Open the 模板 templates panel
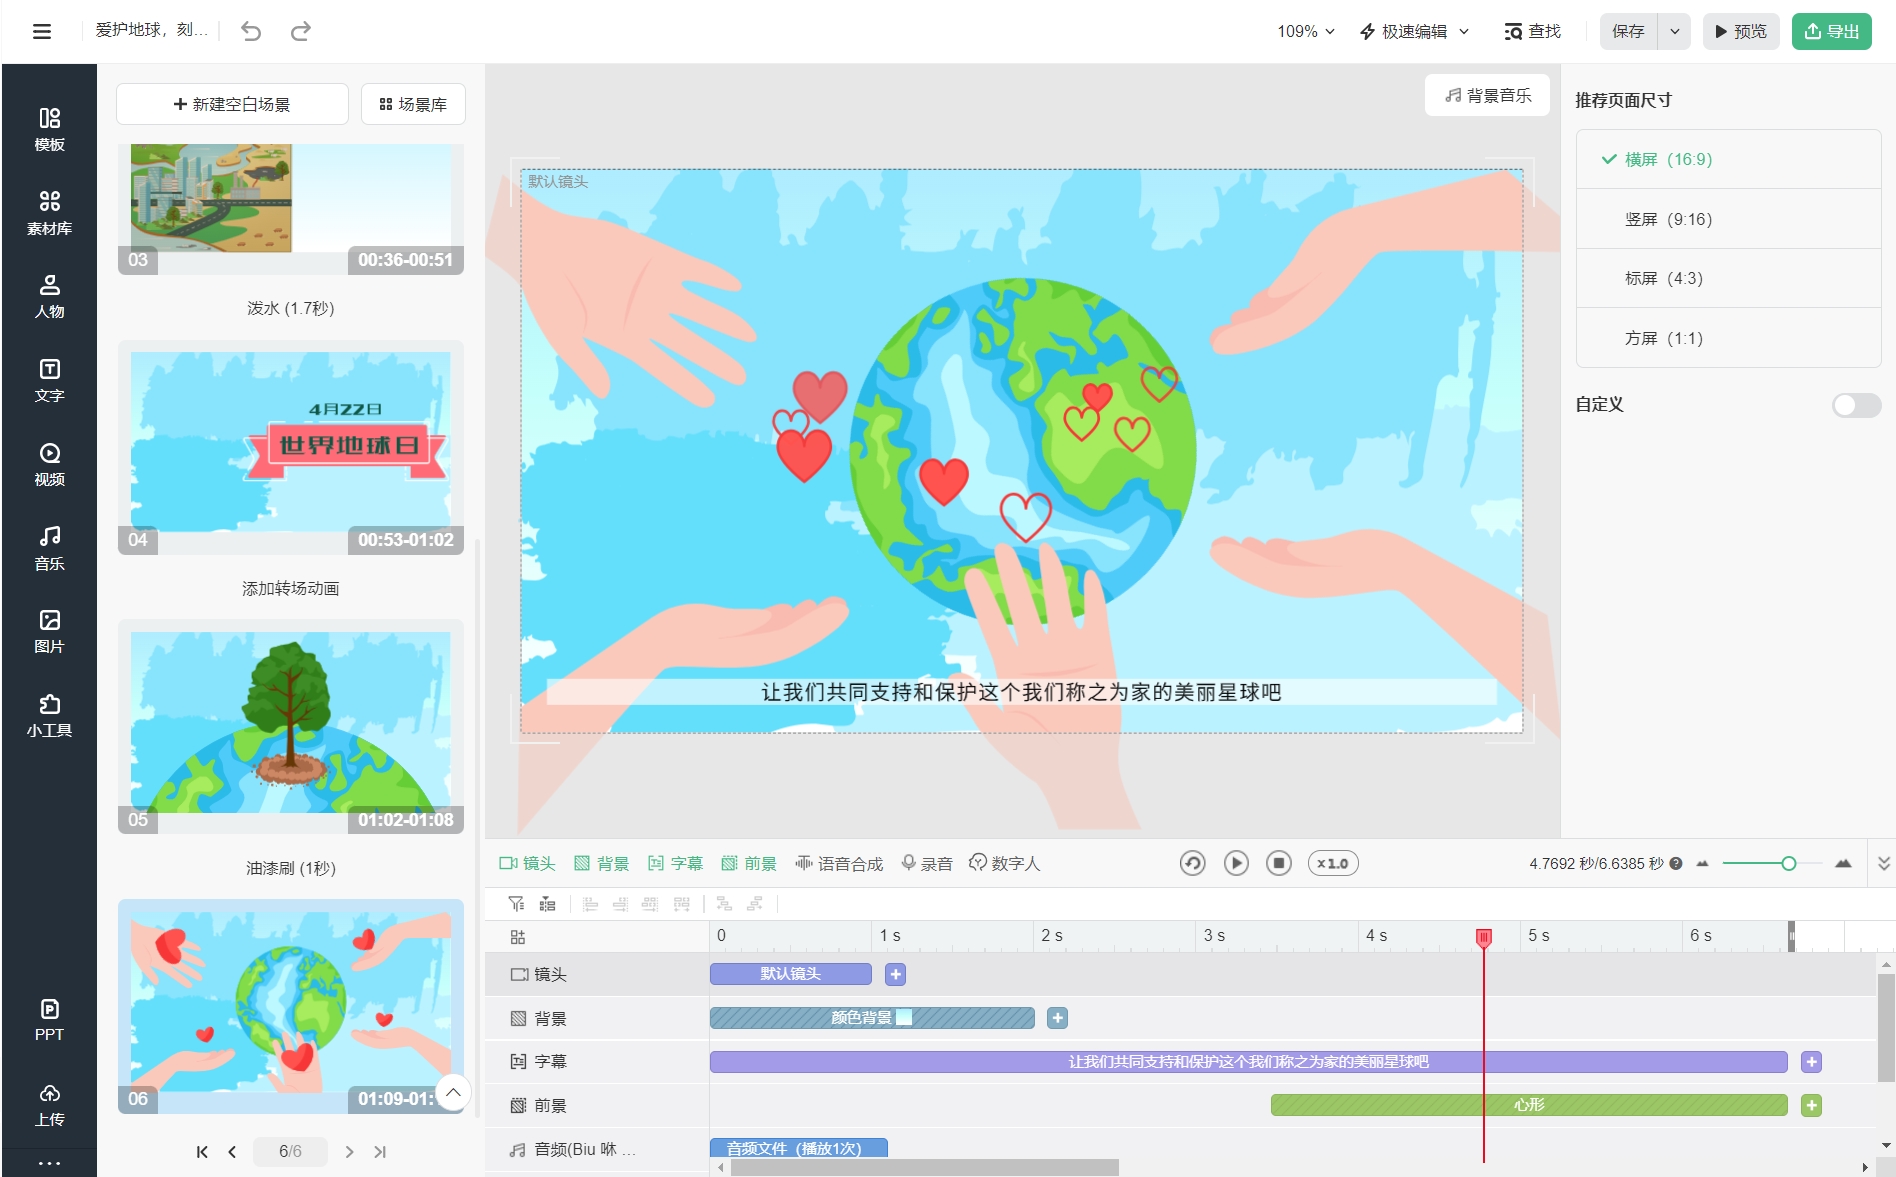This screenshot has height=1177, width=1896. pyautogui.click(x=49, y=130)
